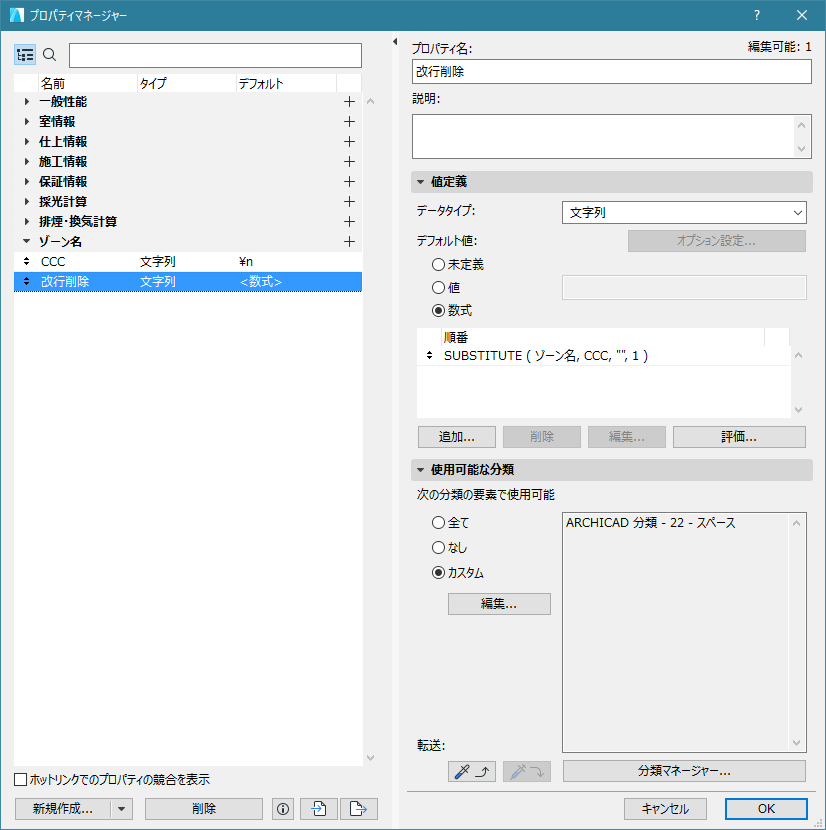Image resolution: width=826 pixels, height=830 pixels.
Task: Expand the 室情報 group
Action: coord(26,122)
